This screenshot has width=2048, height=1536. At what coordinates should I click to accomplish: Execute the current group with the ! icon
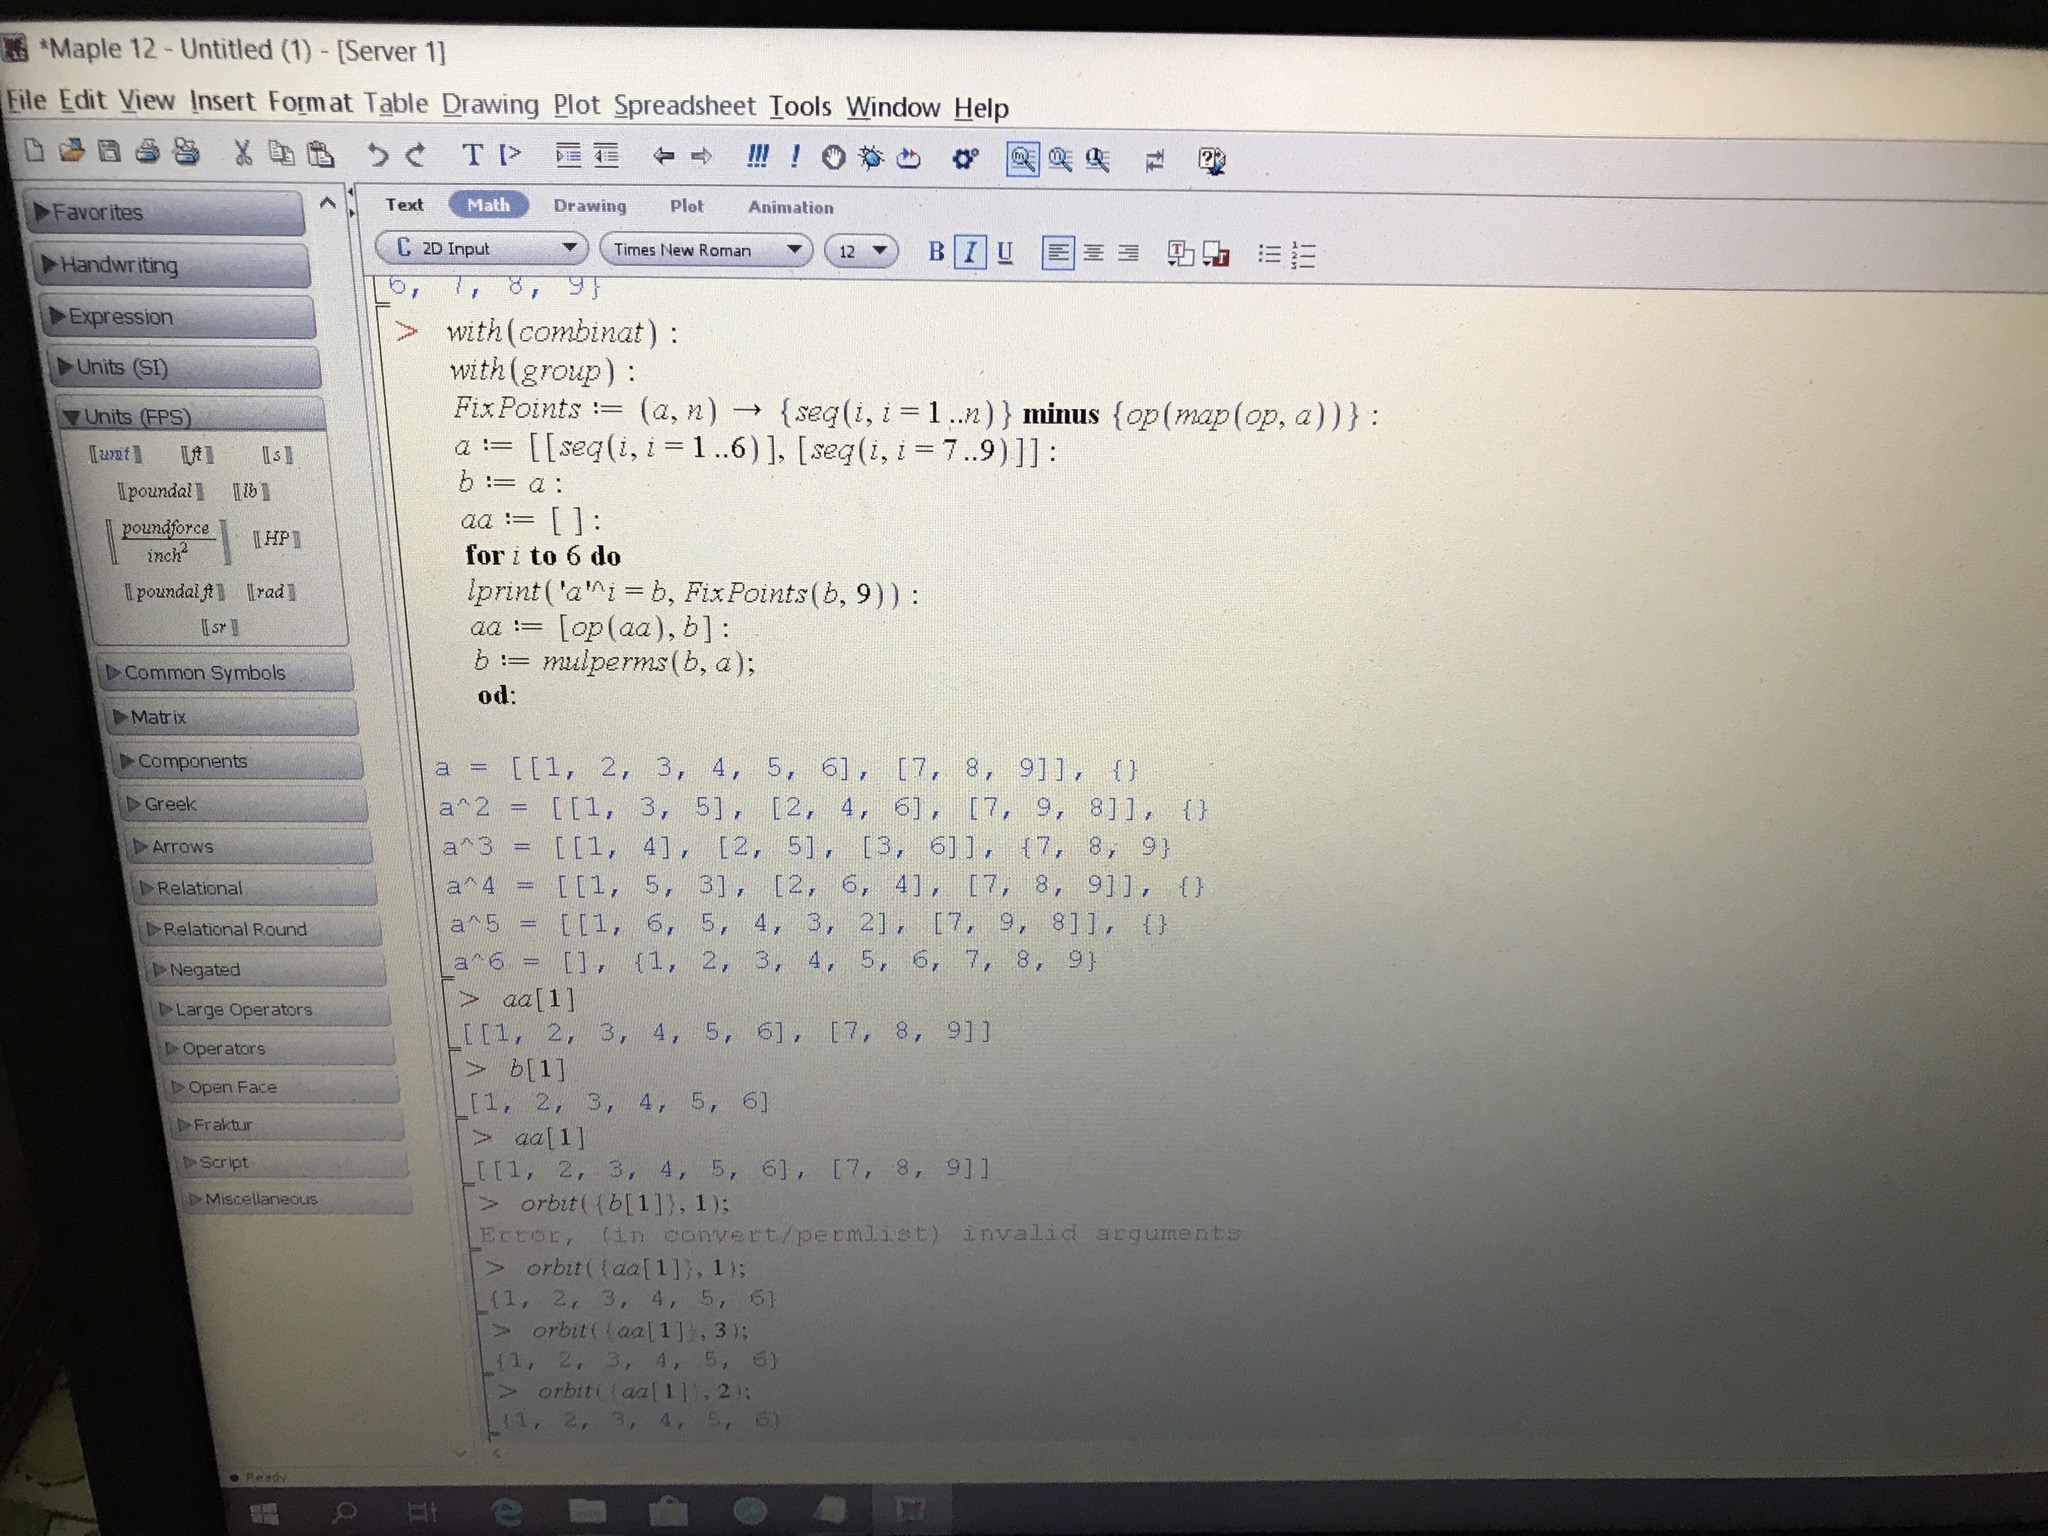[795, 157]
